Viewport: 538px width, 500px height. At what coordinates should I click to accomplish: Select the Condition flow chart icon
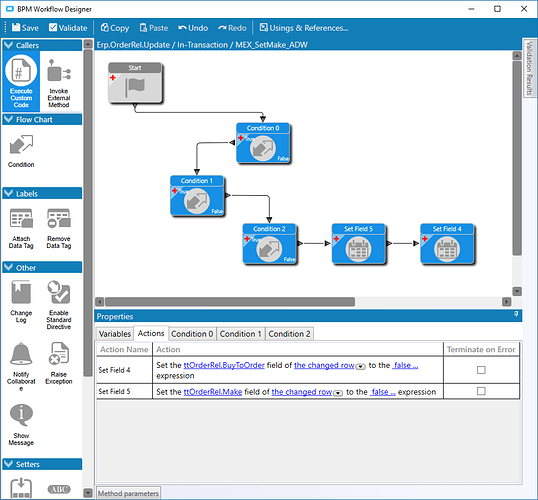(21, 144)
